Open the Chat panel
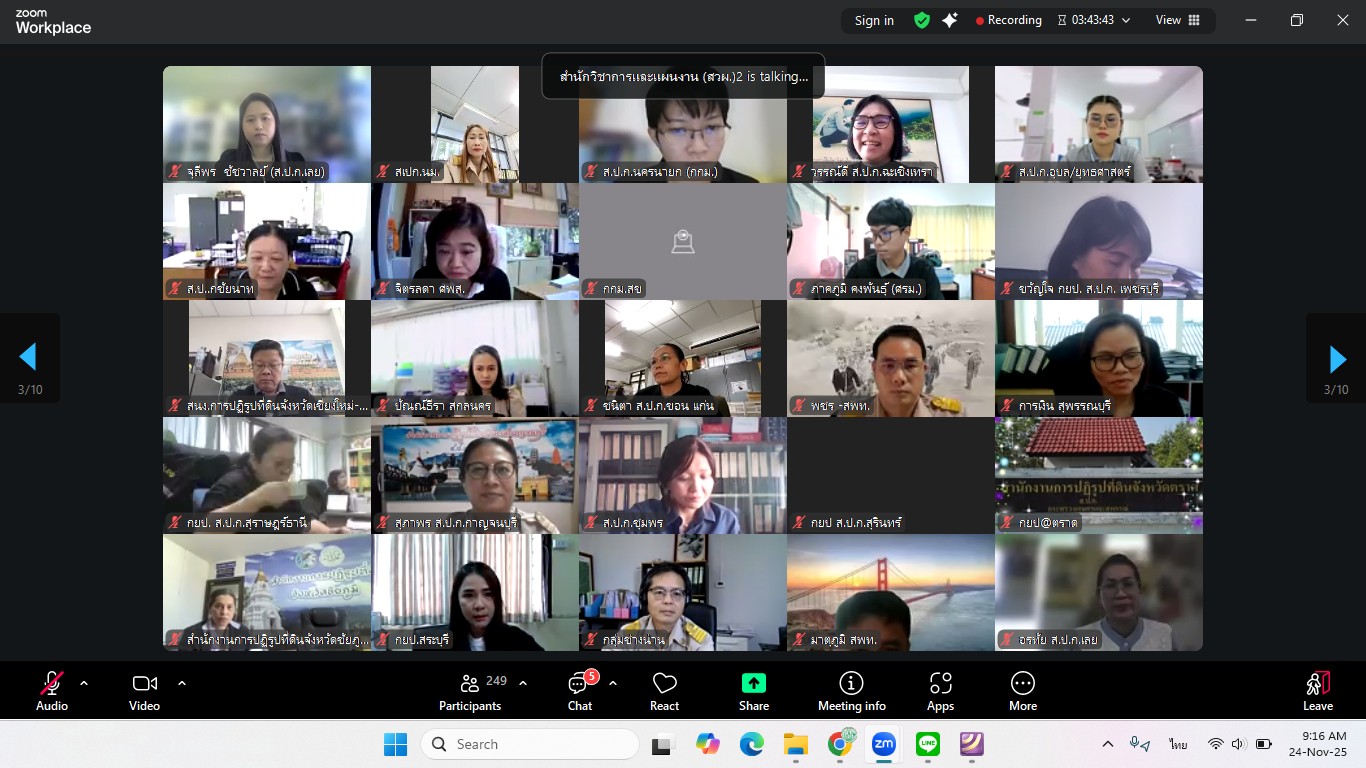This screenshot has width=1366, height=768. pos(580,692)
